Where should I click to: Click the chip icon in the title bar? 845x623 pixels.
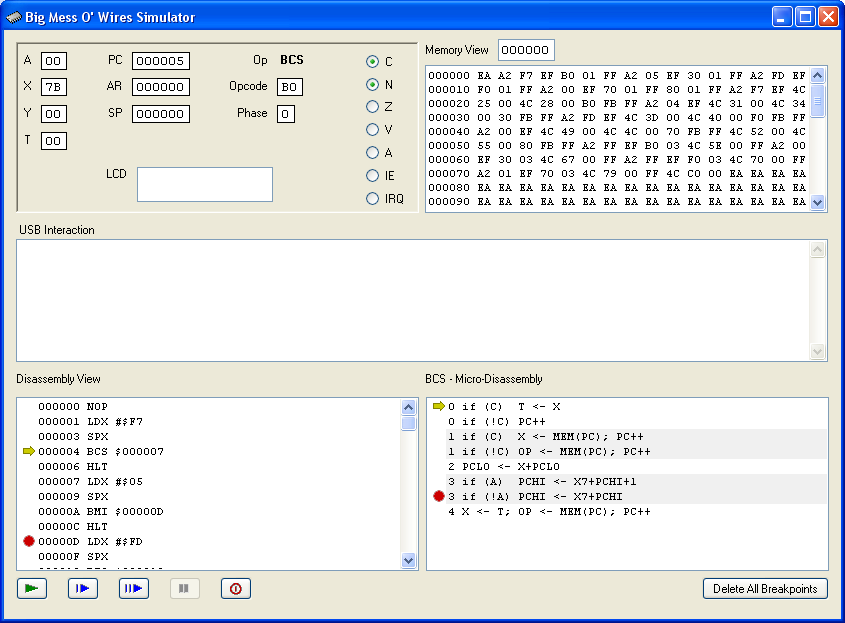tap(13, 17)
